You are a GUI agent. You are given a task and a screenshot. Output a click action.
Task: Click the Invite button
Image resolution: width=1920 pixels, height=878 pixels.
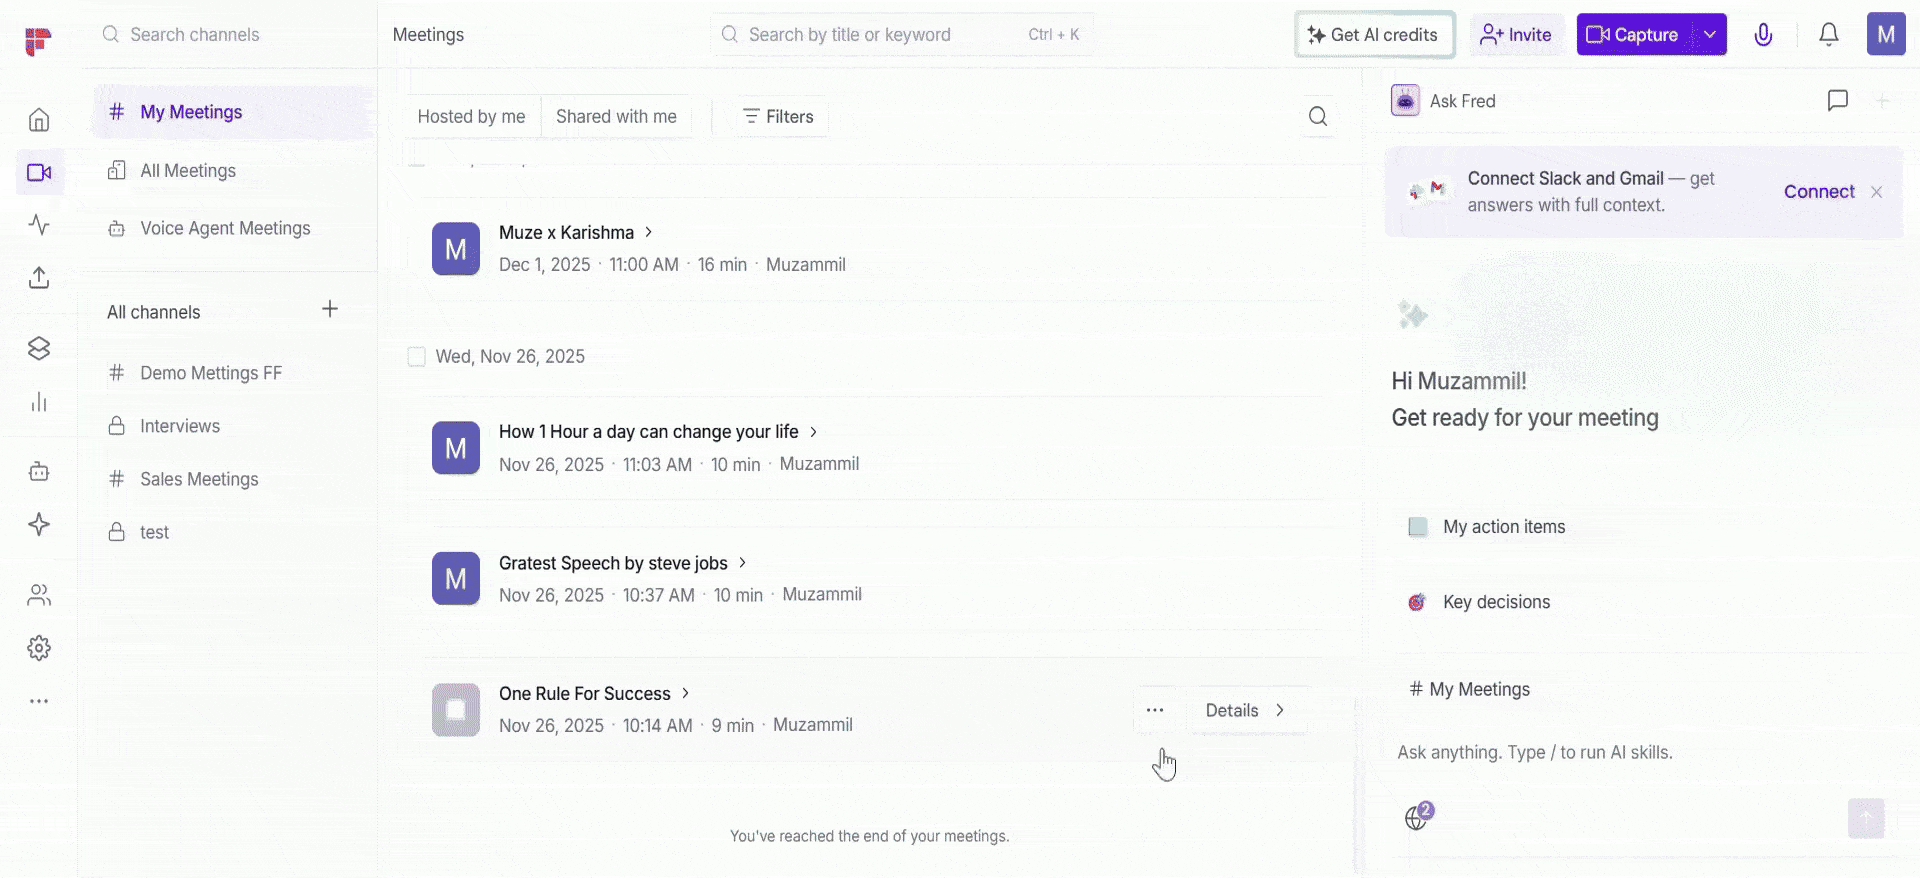point(1516,35)
